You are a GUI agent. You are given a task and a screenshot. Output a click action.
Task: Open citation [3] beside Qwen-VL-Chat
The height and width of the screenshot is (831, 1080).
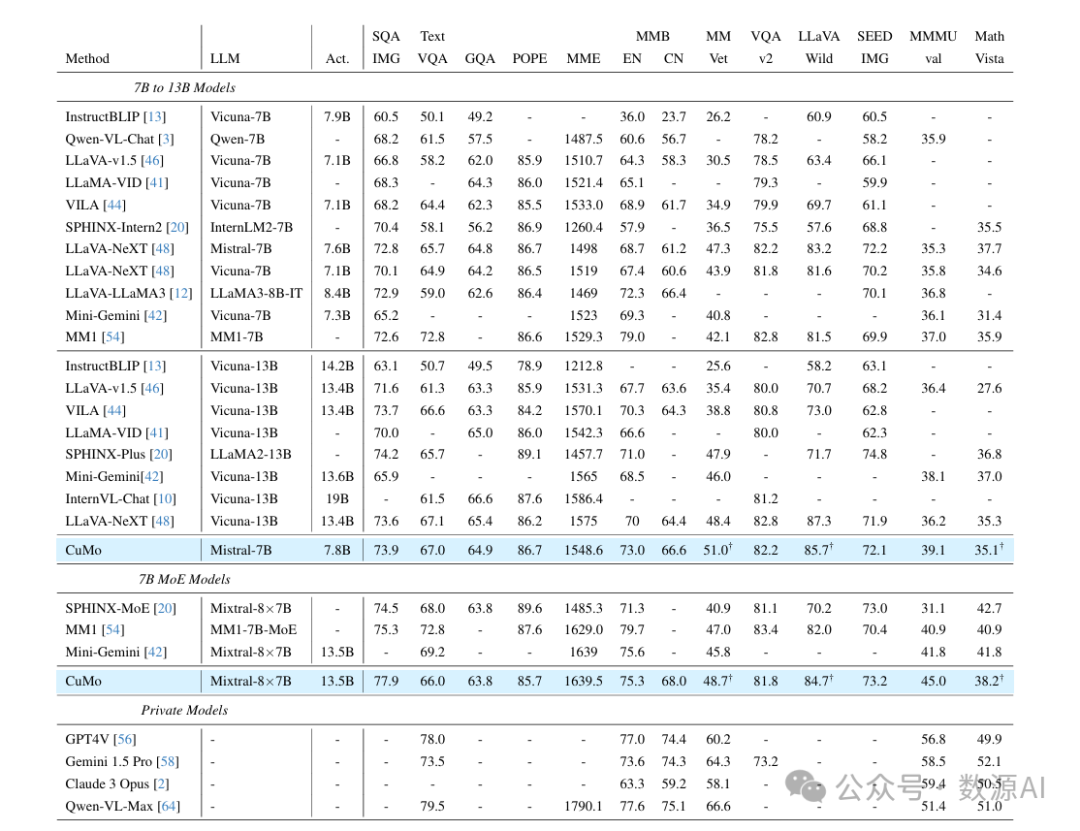[x=166, y=139]
